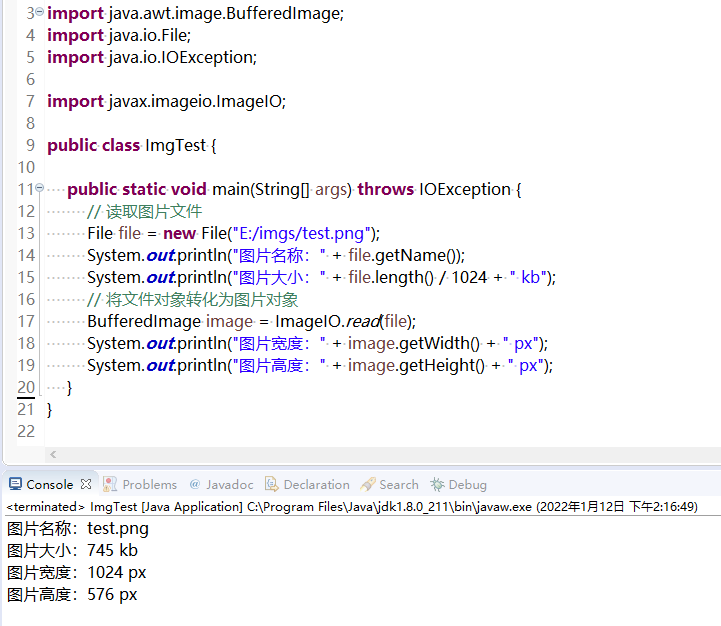Click the 读取图片文件 comment

point(145,212)
